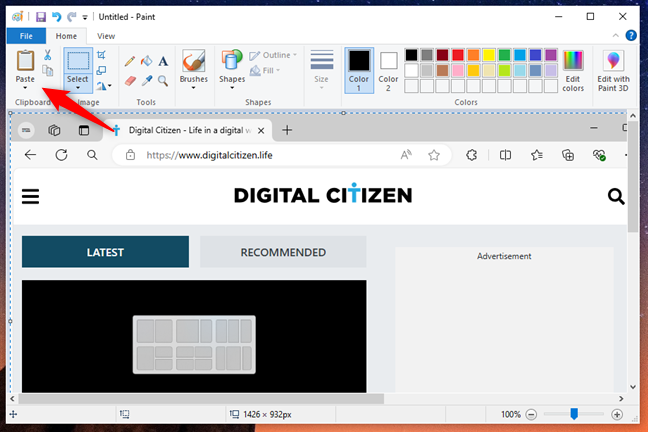Expand the Brushes dropdown arrow
The height and width of the screenshot is (432, 648).
[x=193, y=88]
